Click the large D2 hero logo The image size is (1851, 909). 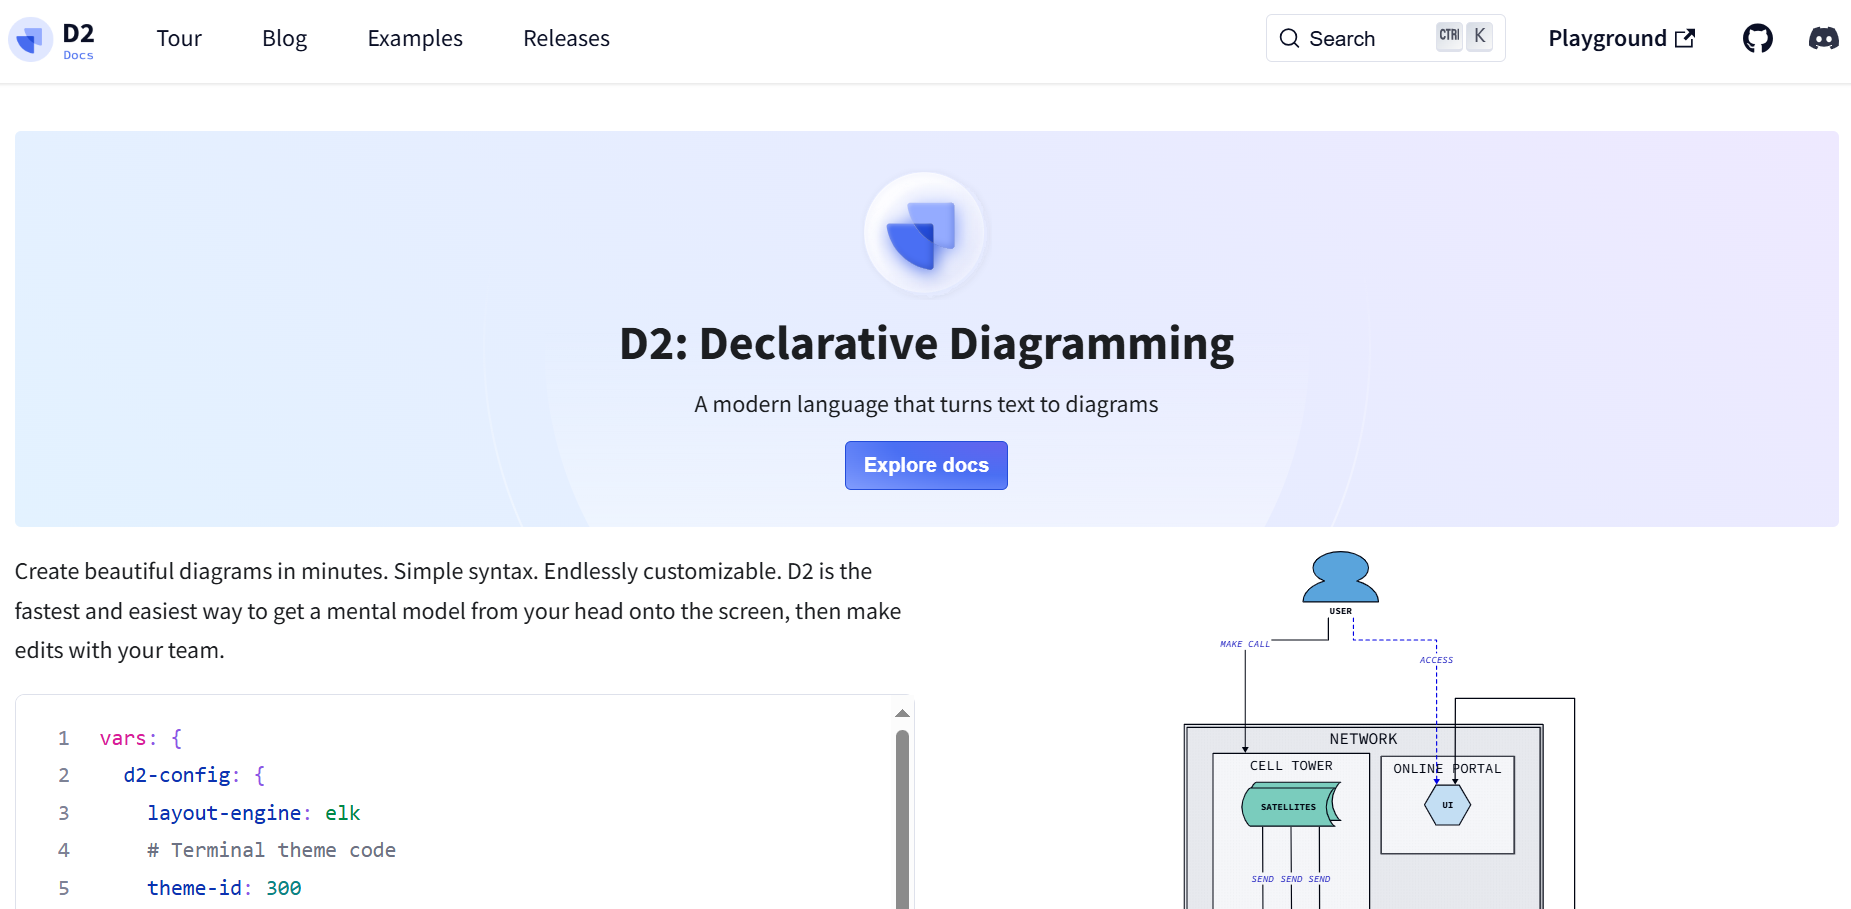925,234
